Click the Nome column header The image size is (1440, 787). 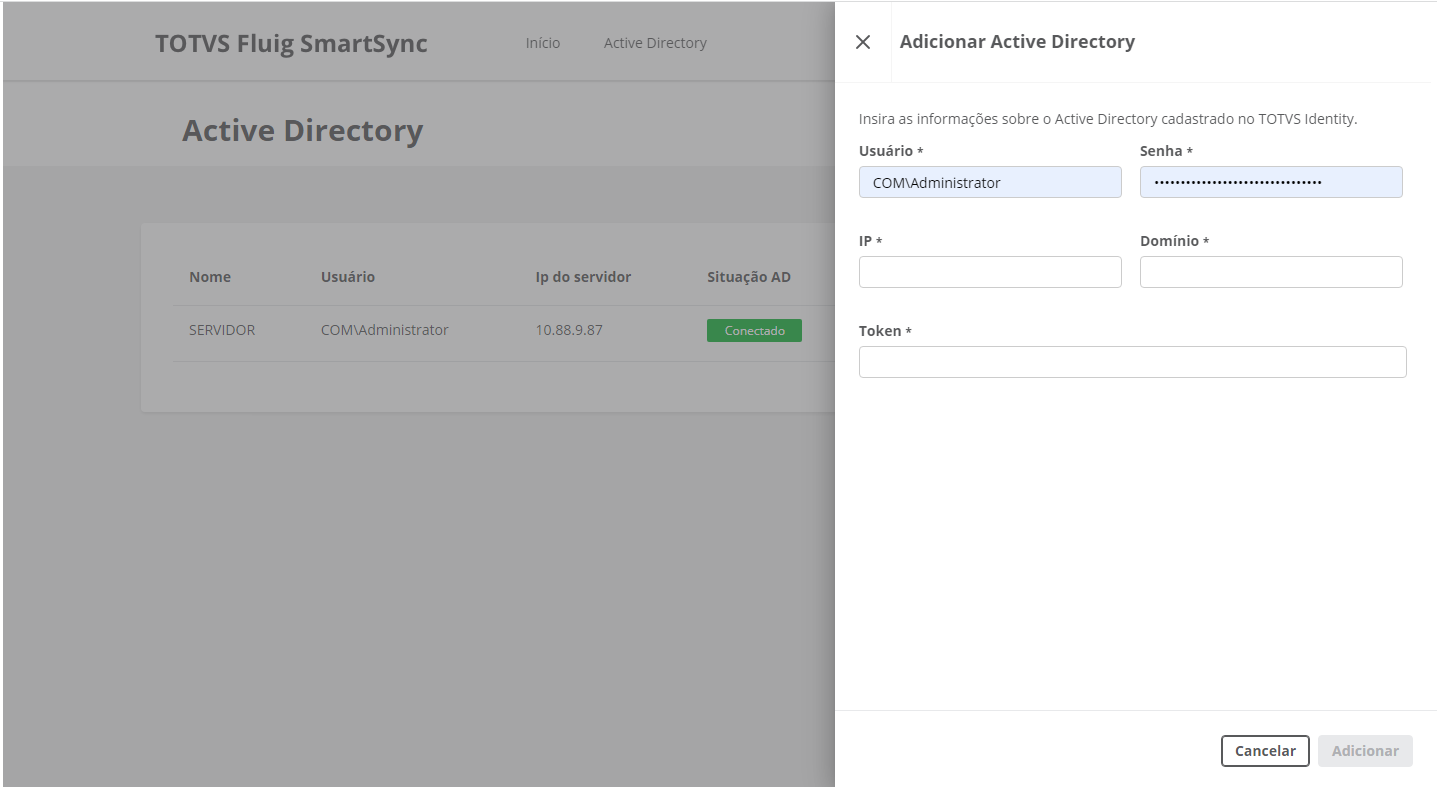(x=210, y=277)
